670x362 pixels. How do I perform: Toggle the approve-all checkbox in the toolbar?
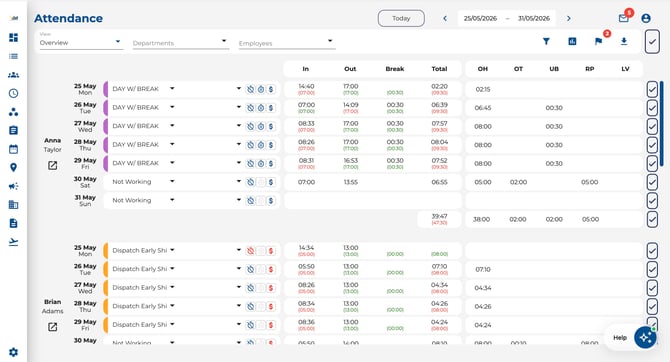pyautogui.click(x=652, y=41)
